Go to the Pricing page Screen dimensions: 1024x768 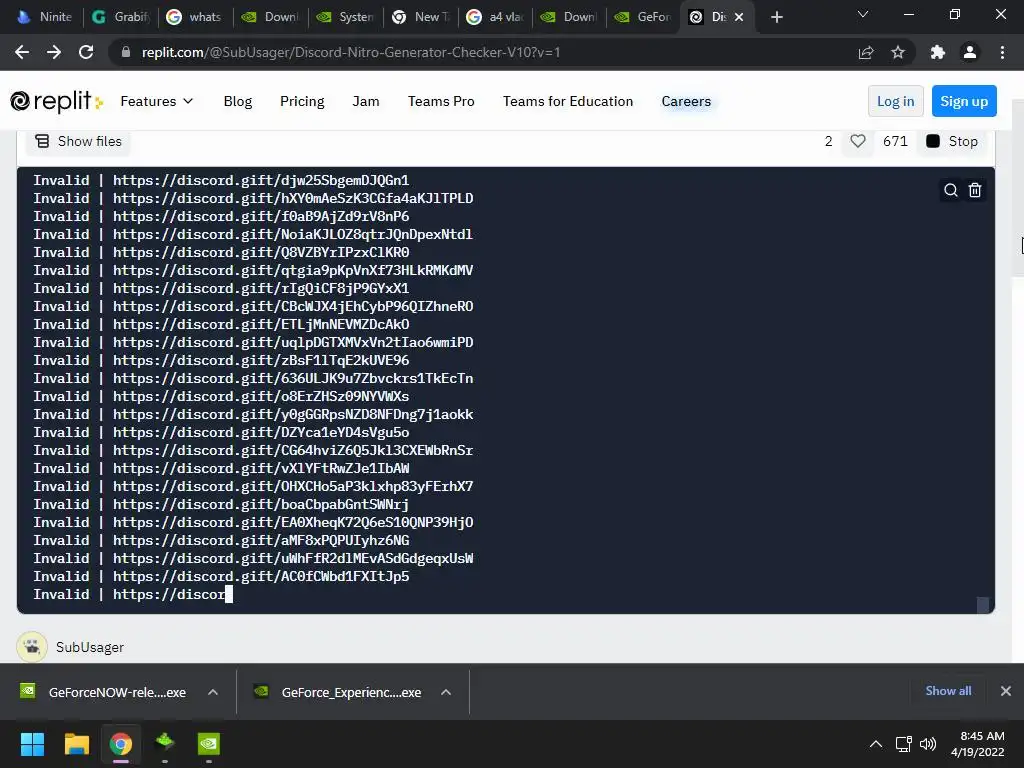click(302, 101)
